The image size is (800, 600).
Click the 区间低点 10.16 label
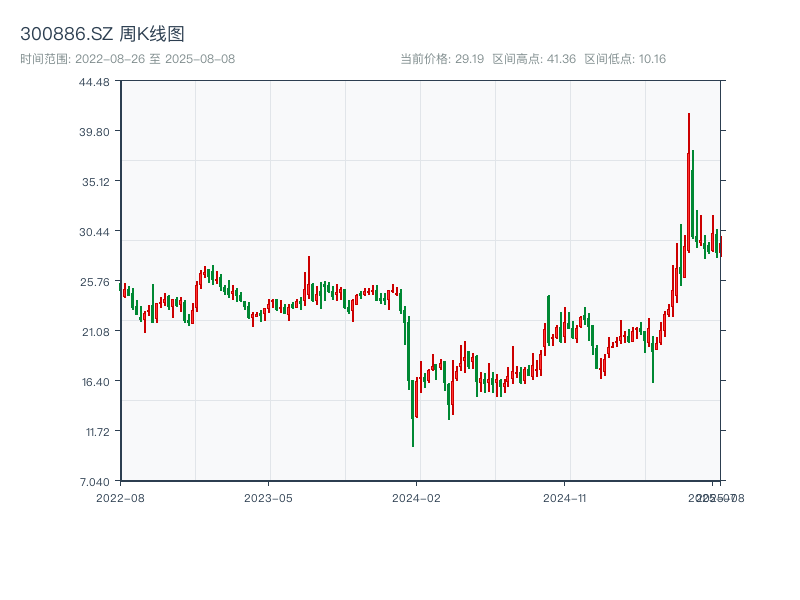pyautogui.click(x=625, y=59)
